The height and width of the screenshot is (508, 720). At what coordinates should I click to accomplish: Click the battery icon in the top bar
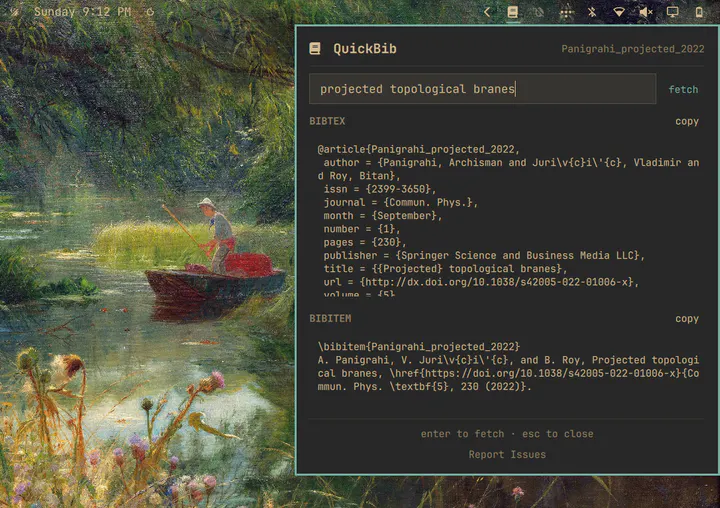point(699,12)
